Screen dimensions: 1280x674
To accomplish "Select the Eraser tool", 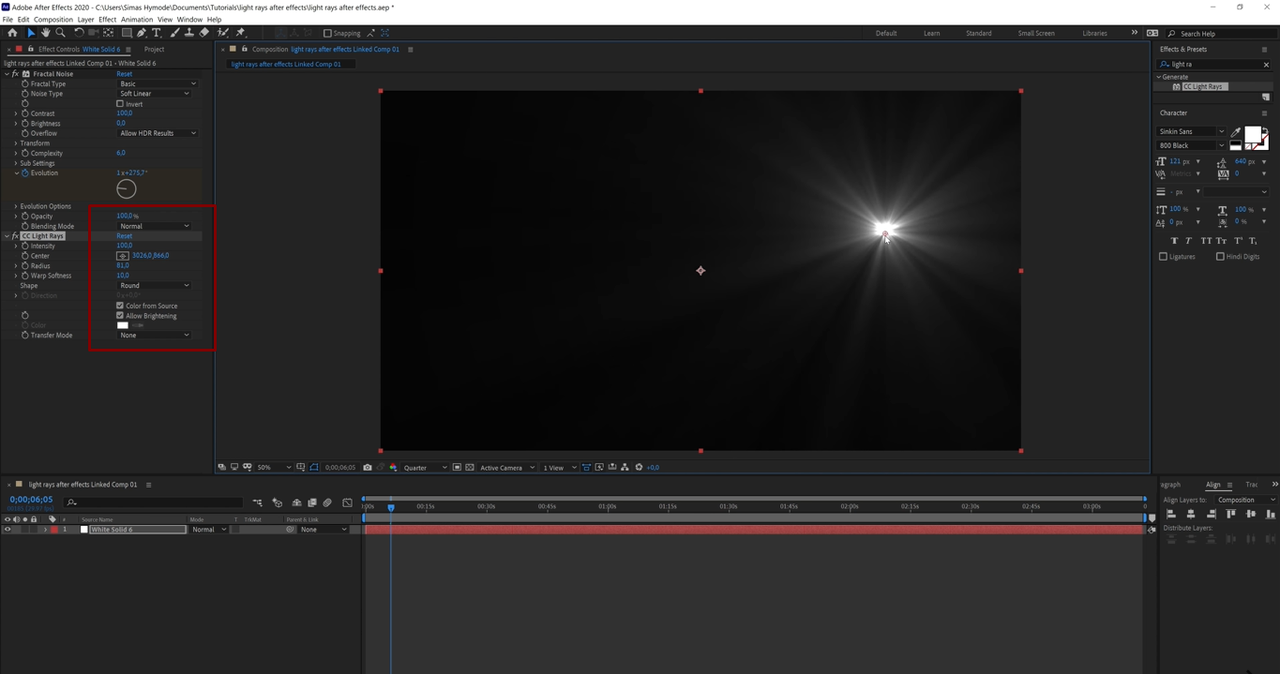I will click(204, 33).
